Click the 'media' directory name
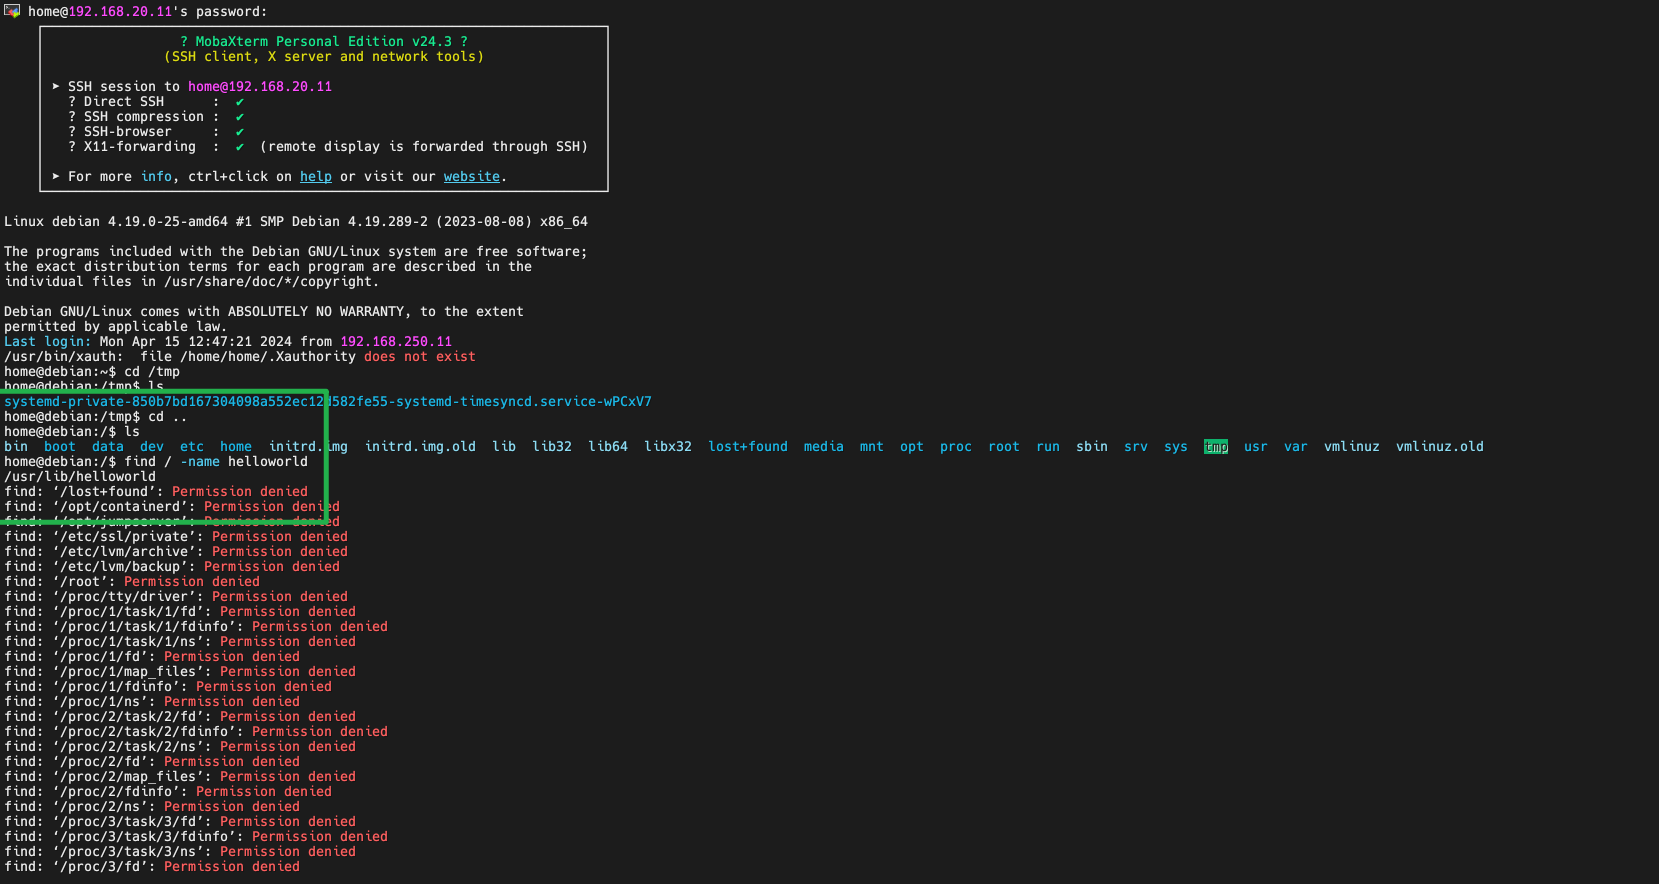This screenshot has height=884, width=1659. 823,447
